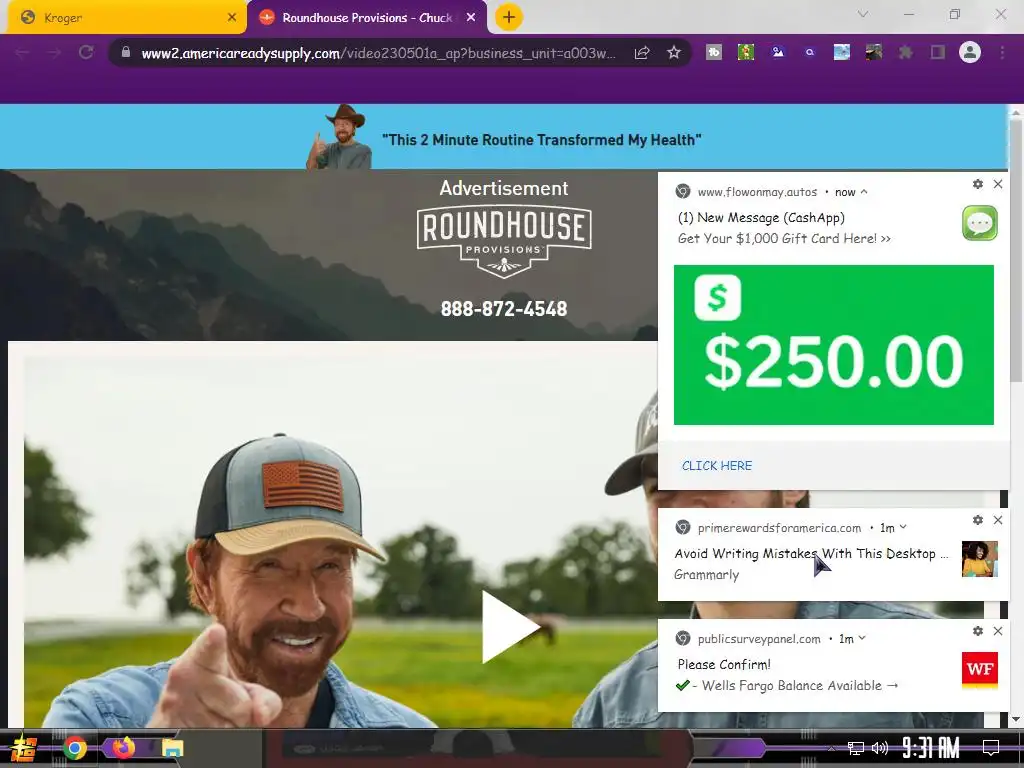The width and height of the screenshot is (1024, 768).
Task: Open the 'Please Confirm!' notification text
Action: coord(724,664)
